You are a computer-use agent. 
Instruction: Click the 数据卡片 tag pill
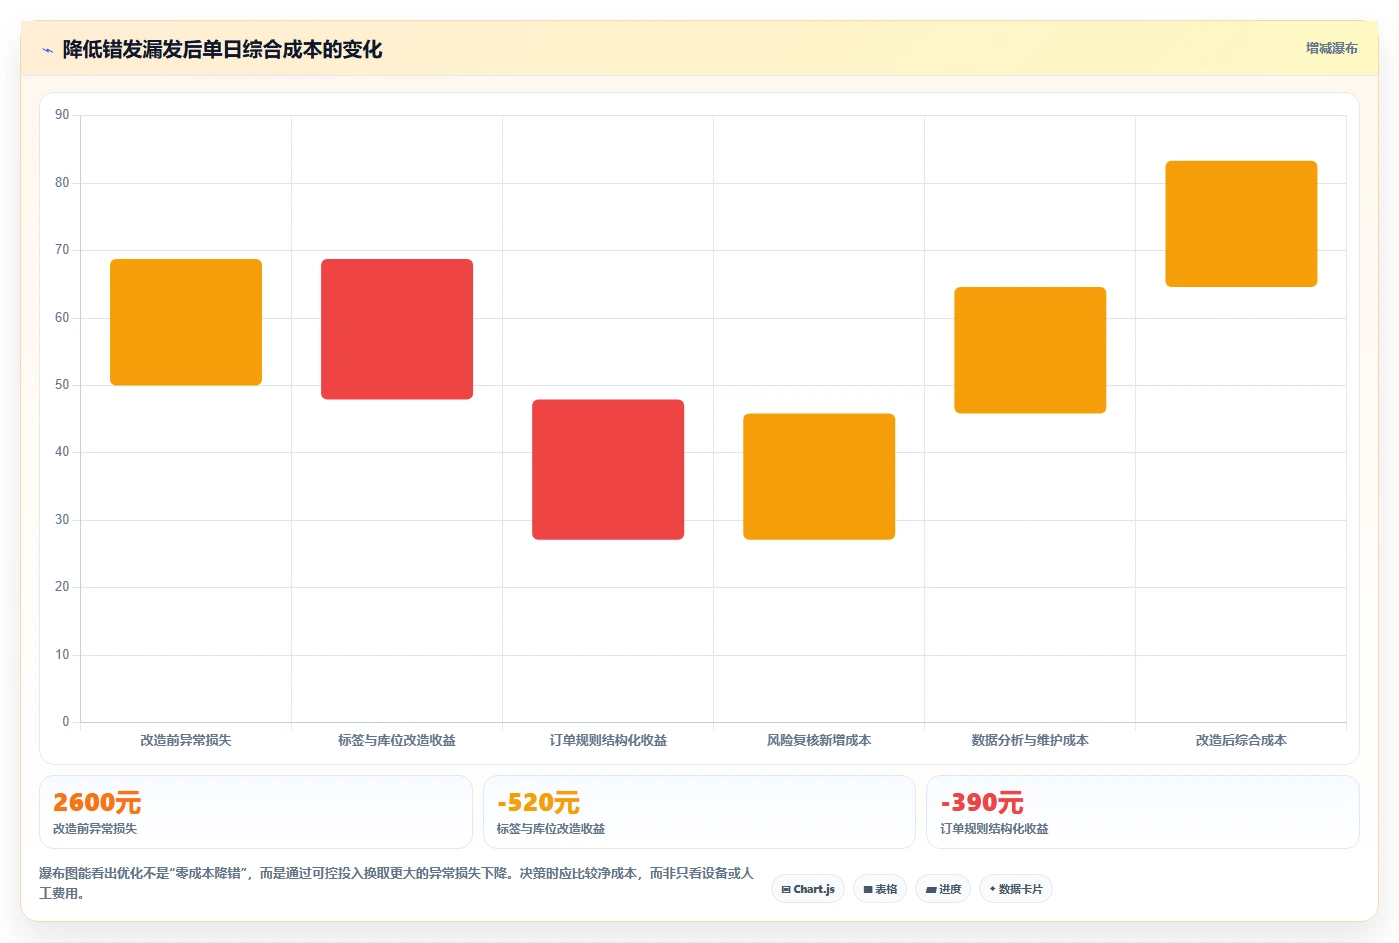1015,889
